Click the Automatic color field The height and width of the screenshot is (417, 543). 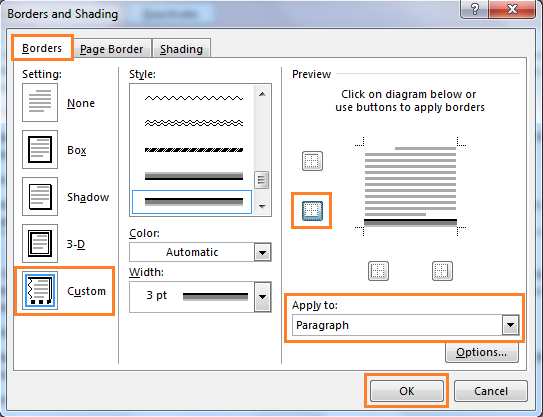192,252
